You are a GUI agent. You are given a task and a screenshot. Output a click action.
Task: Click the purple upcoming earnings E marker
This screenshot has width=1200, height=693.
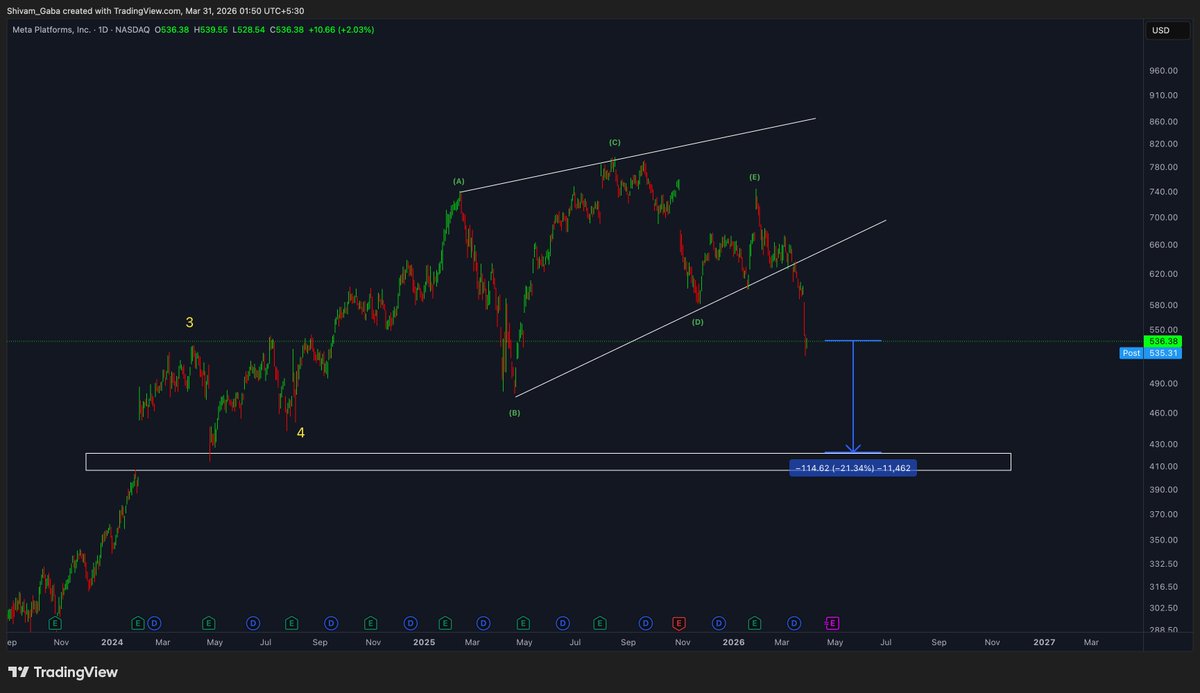pos(831,622)
